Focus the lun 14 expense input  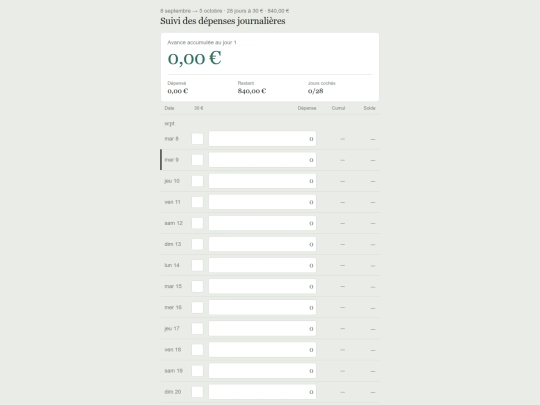(x=262, y=265)
